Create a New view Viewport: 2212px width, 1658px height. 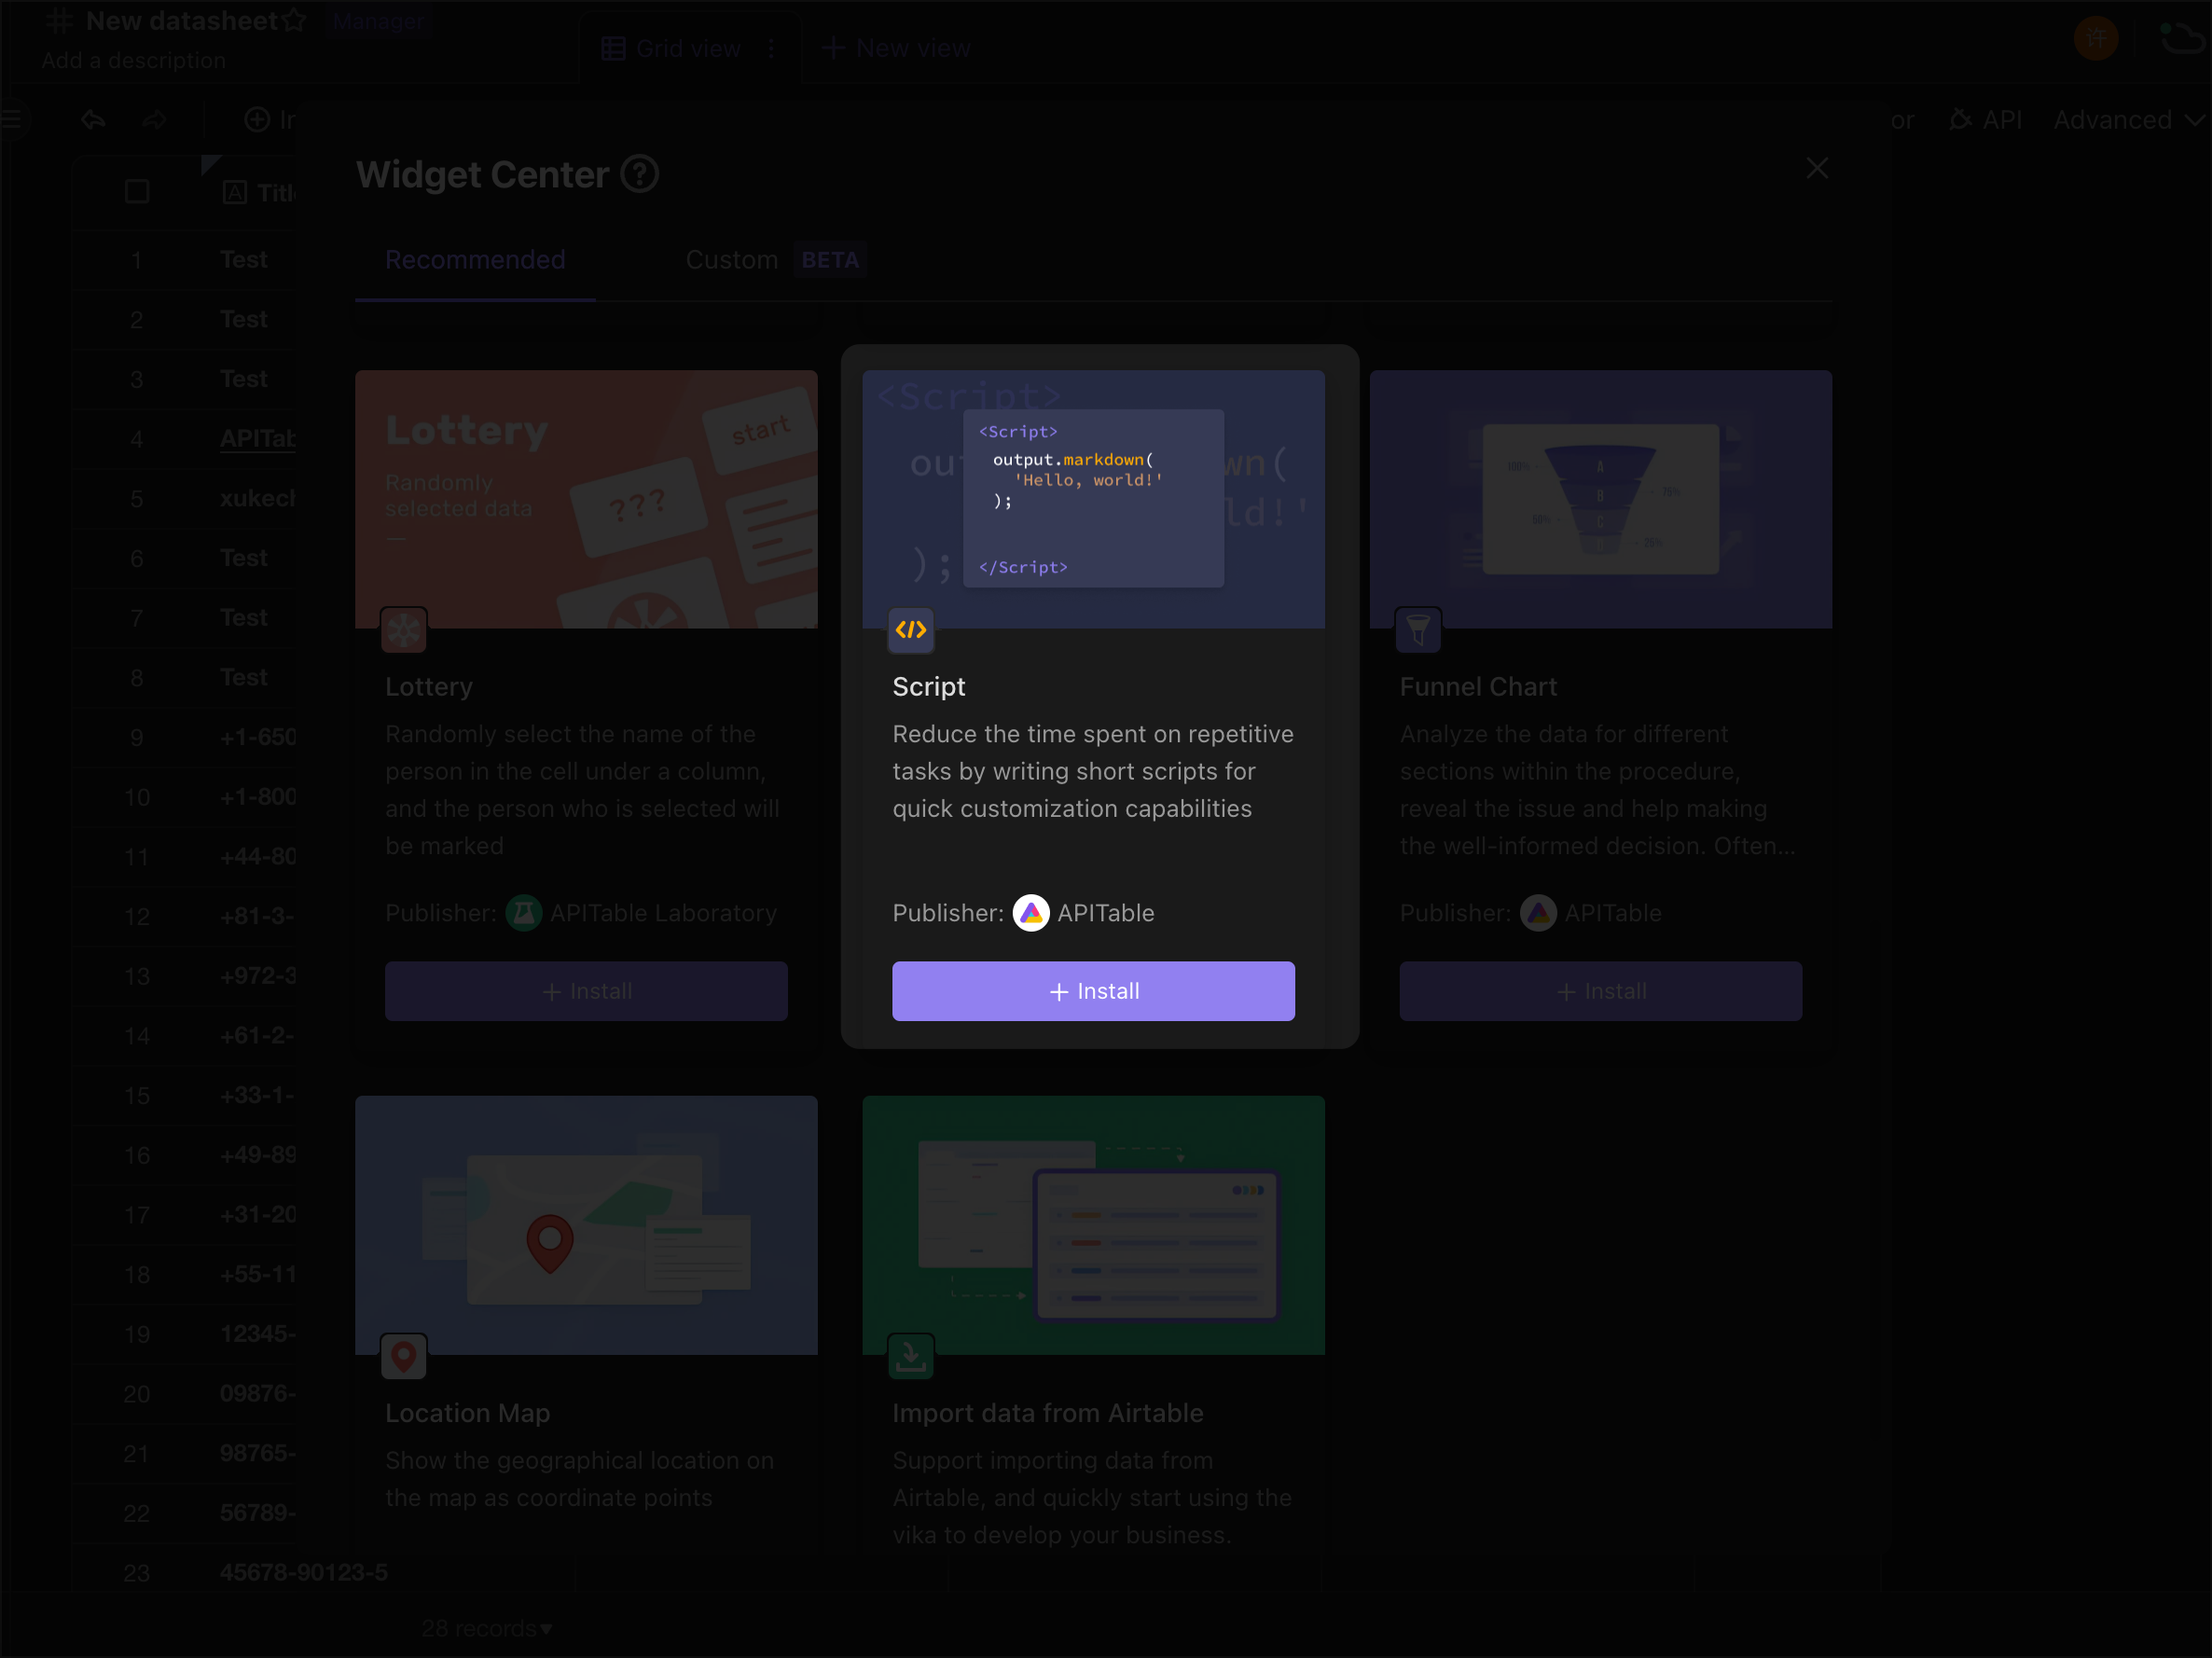pos(895,48)
